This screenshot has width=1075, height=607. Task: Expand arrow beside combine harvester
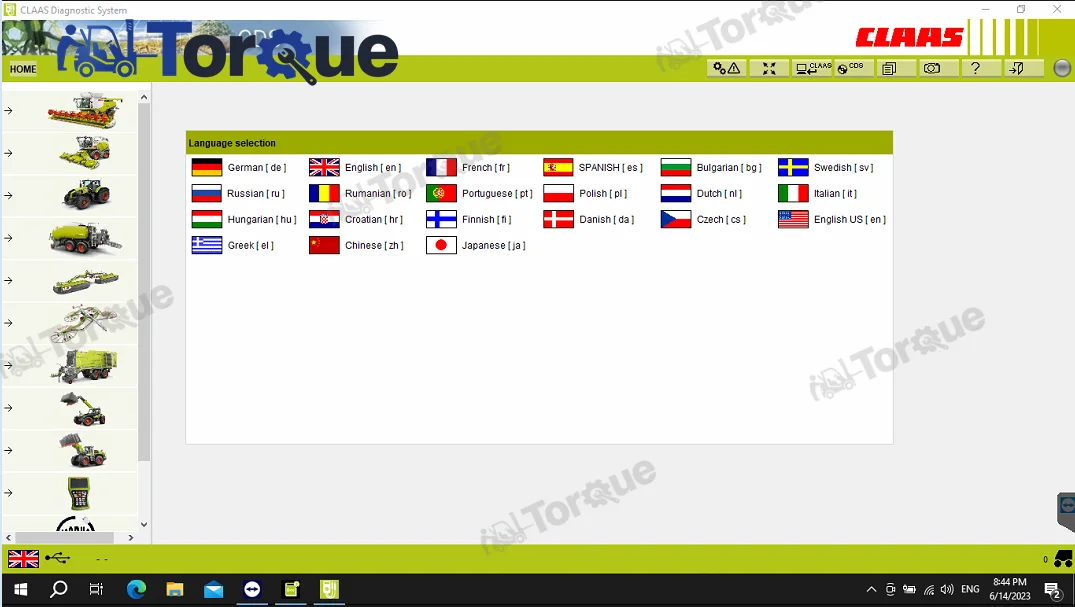[8, 110]
